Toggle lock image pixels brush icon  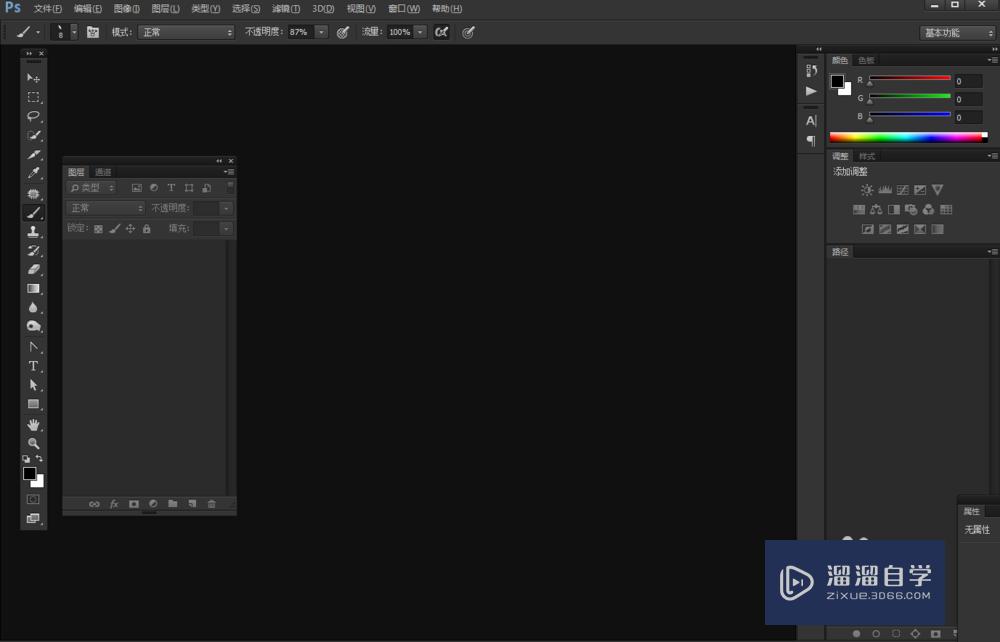[114, 229]
